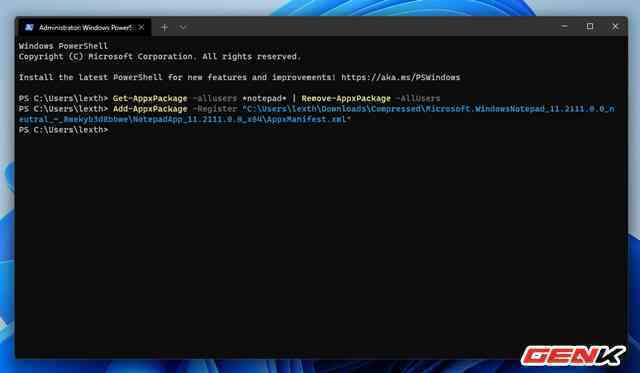Click the -allusers parameter after Get-AppxPackage
The height and width of the screenshot is (373, 640).
point(215,98)
